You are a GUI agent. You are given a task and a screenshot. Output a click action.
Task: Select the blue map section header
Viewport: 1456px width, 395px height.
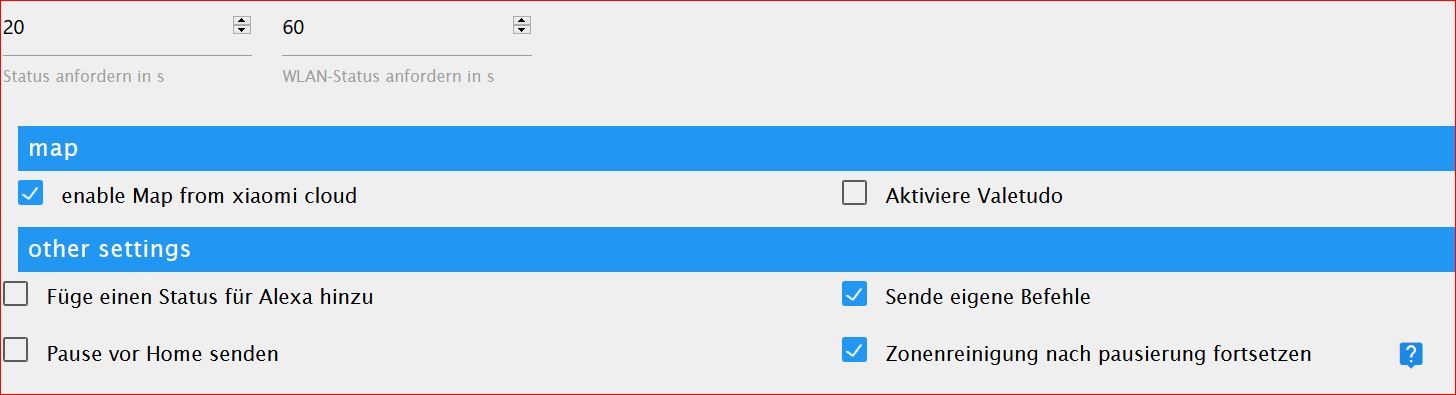[x=737, y=148]
